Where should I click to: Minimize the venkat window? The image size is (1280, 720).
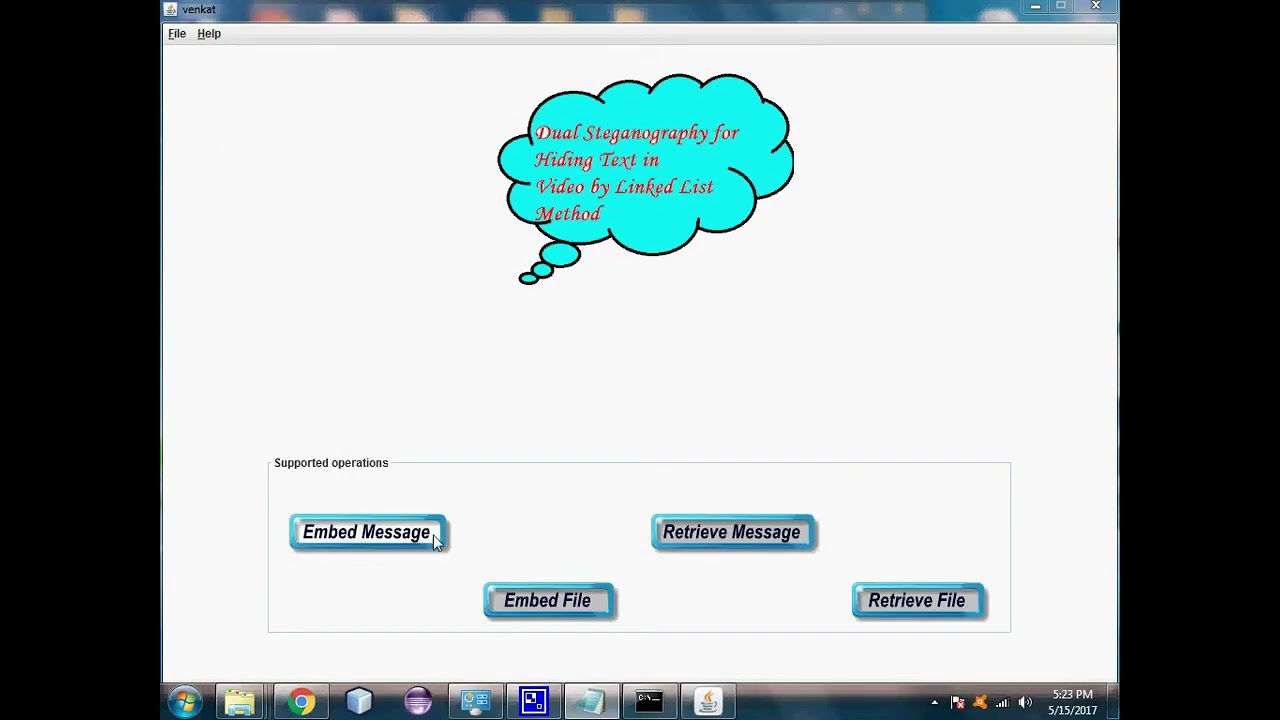coord(1036,7)
